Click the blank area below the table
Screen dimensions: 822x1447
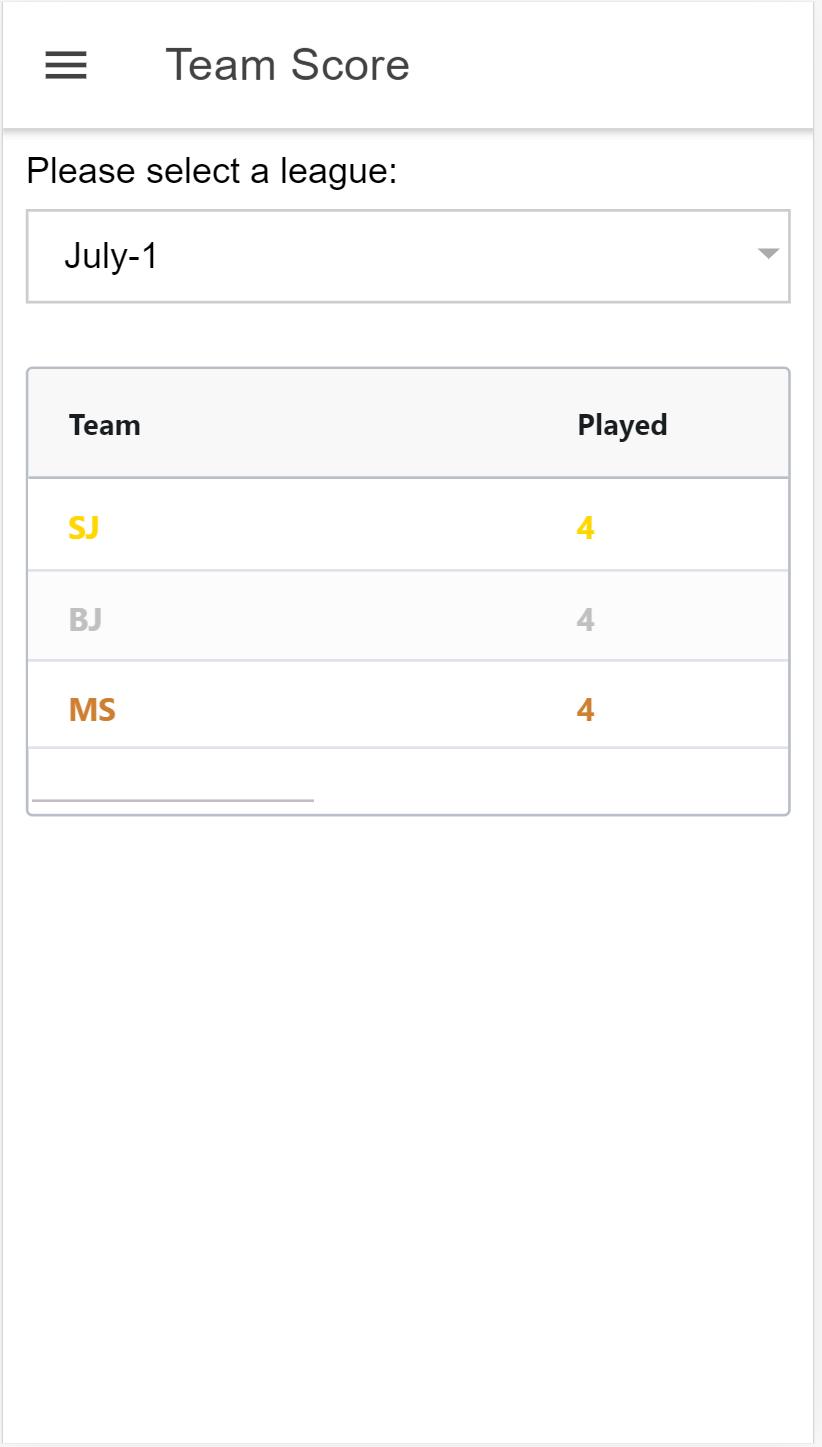[x=410, y=1100]
